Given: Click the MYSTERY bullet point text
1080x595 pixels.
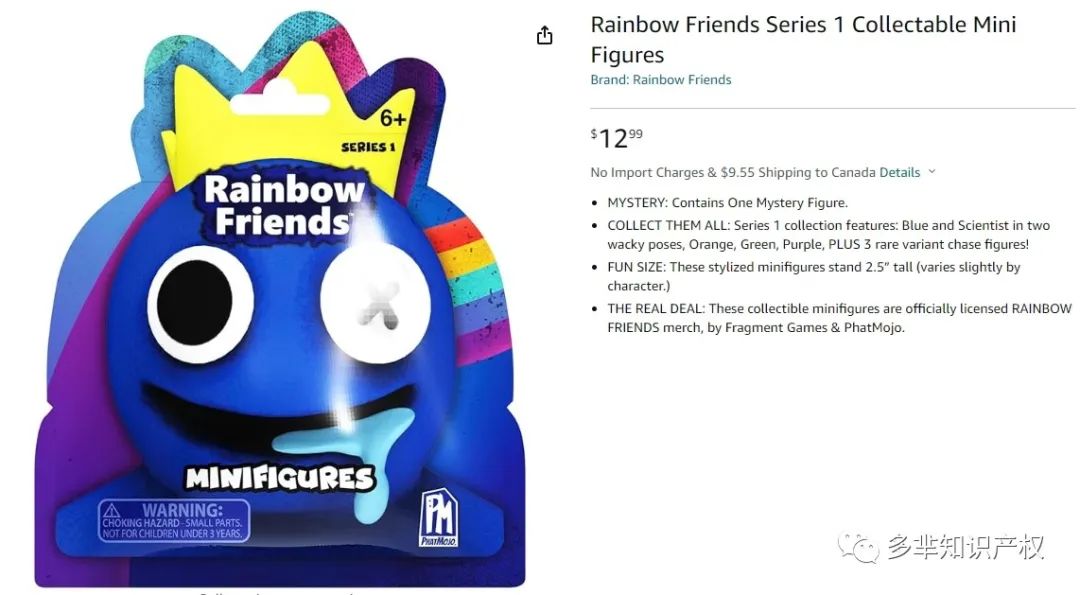Looking at the screenshot, I should coord(727,202).
